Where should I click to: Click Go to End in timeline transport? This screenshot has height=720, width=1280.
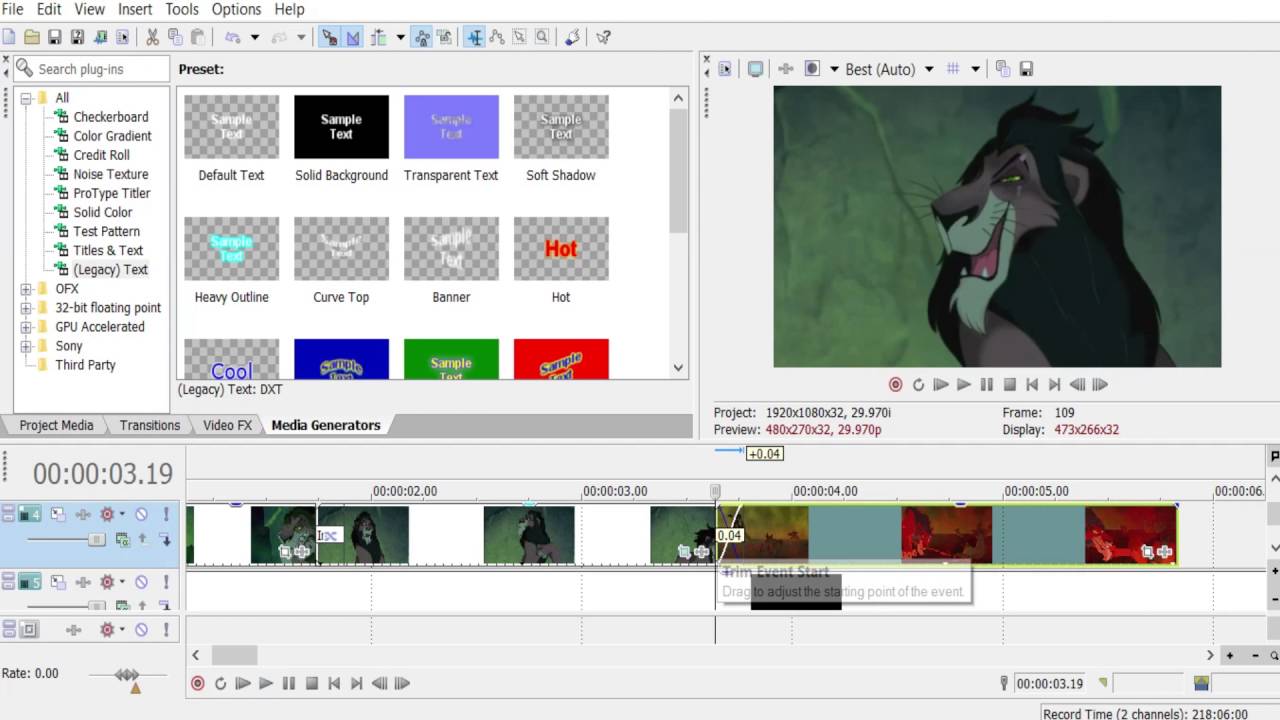[x=356, y=683]
